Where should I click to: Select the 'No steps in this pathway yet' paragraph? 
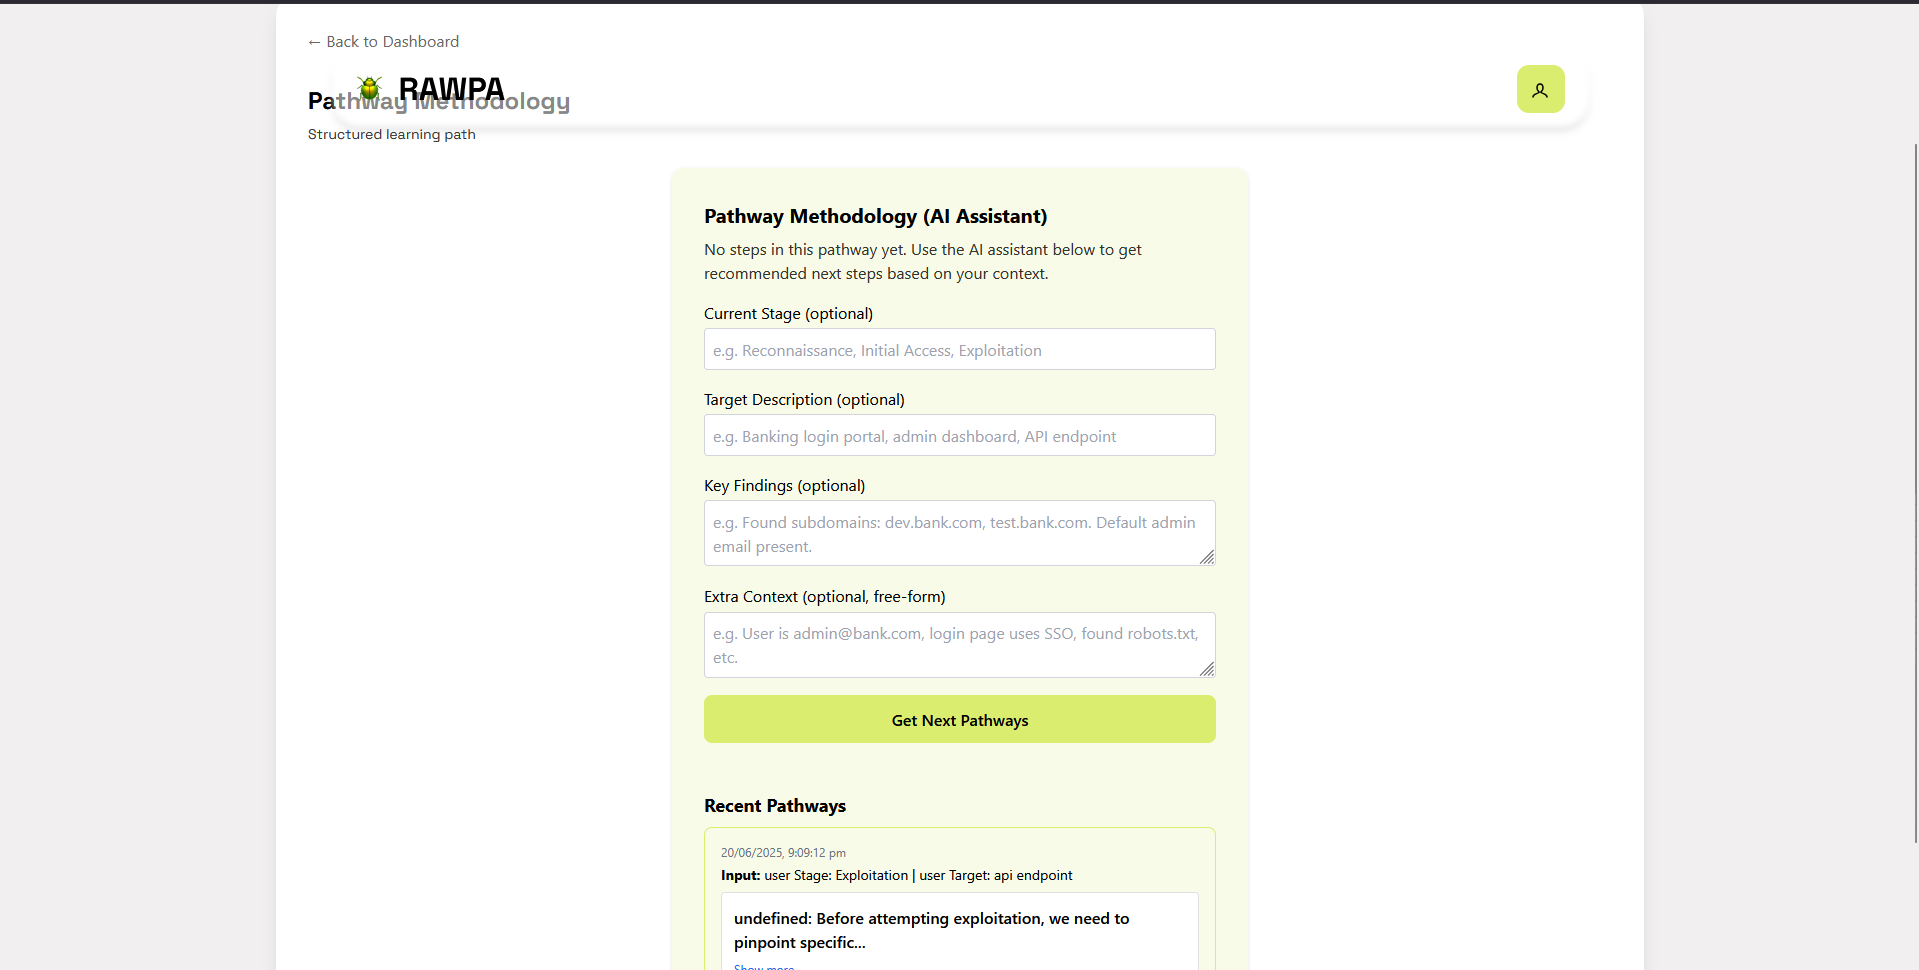click(x=923, y=262)
